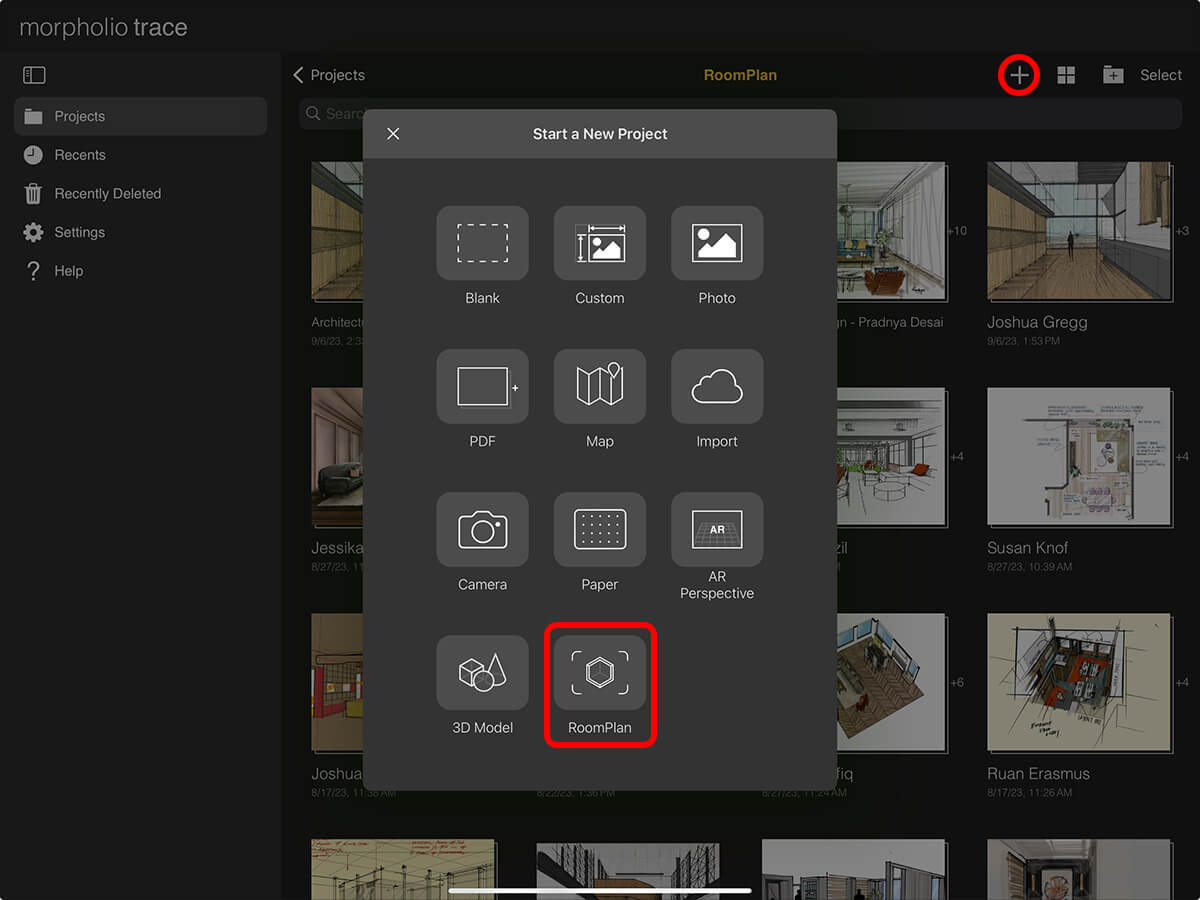Launch the RoomPlan scanner option
This screenshot has height=900, width=1200.
[599, 672]
